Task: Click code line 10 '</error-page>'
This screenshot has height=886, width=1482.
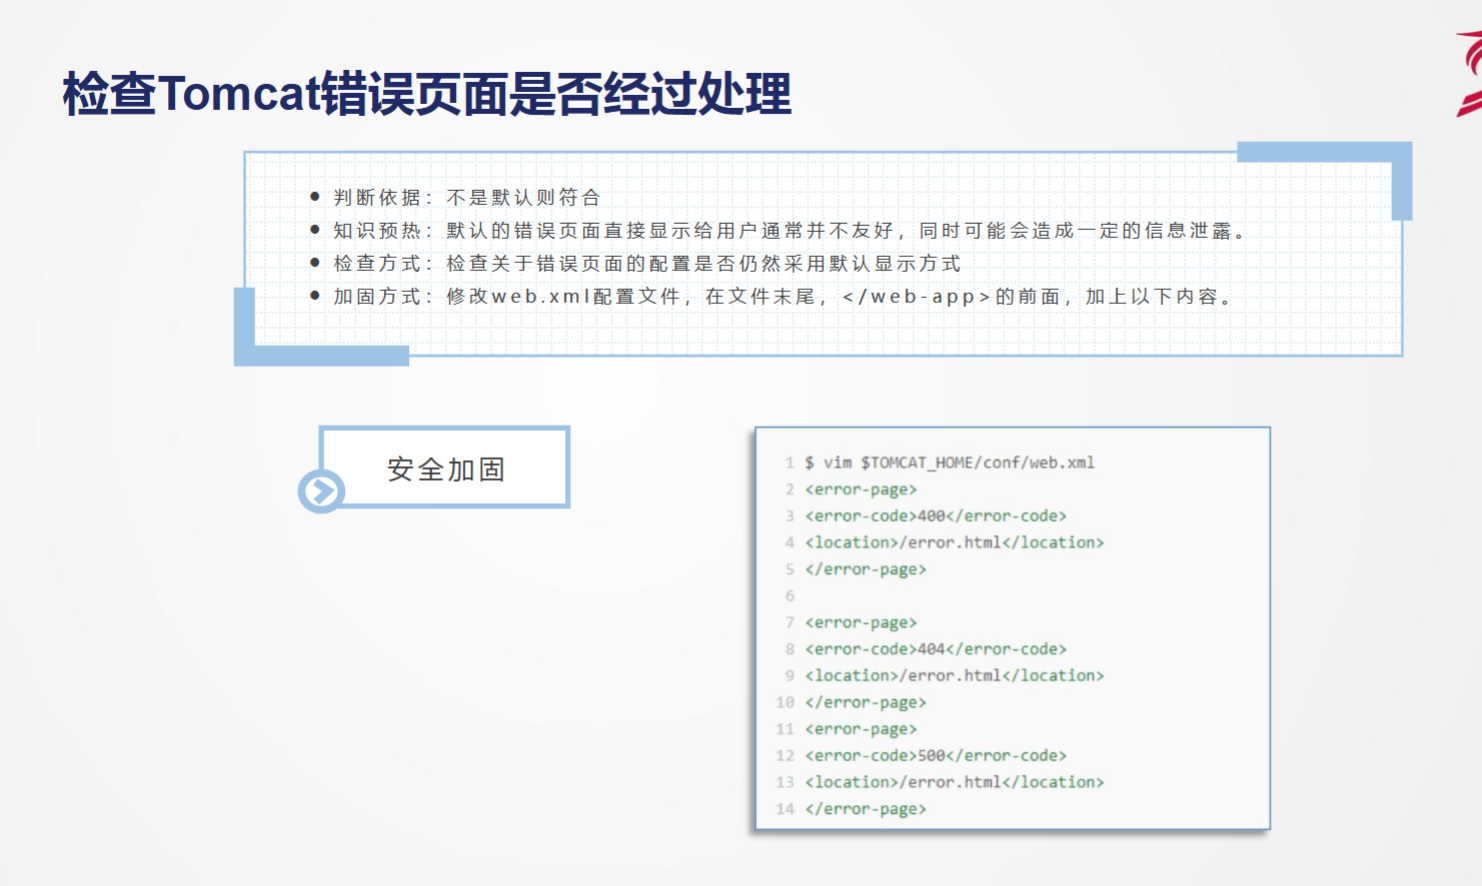Action: pos(866,703)
